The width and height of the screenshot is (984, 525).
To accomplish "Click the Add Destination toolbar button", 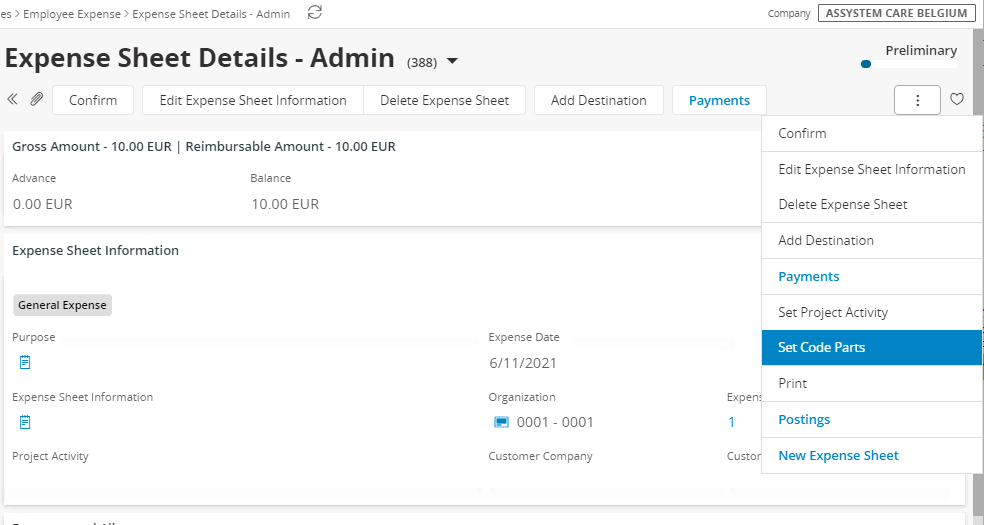I will coord(599,100).
